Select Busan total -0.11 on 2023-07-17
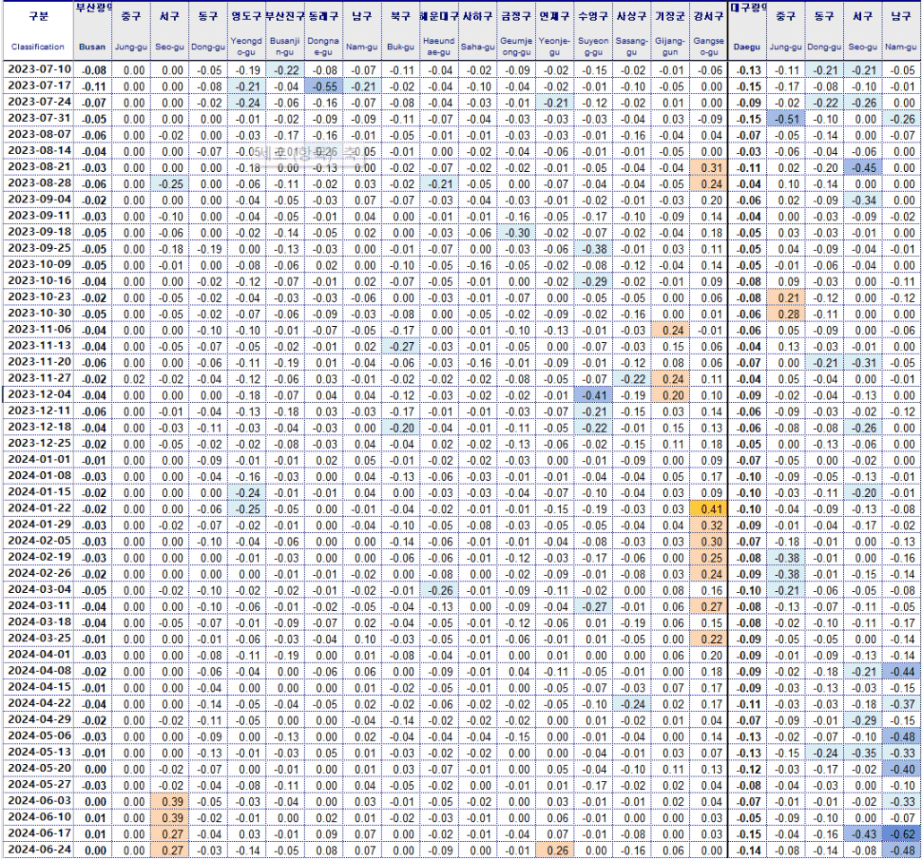Viewport: 922px width, 860px height. point(93,86)
